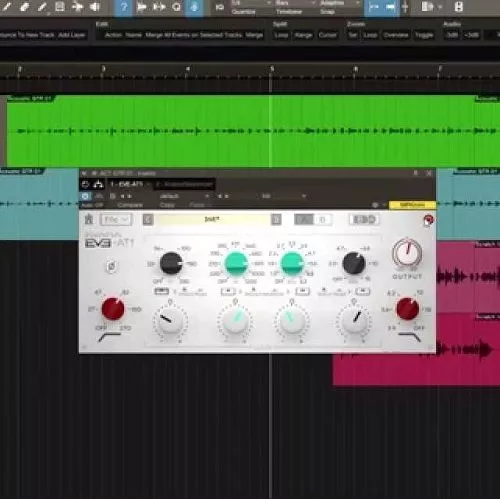
Task: Click the OUTPUT knob
Action: [x=407, y=252]
